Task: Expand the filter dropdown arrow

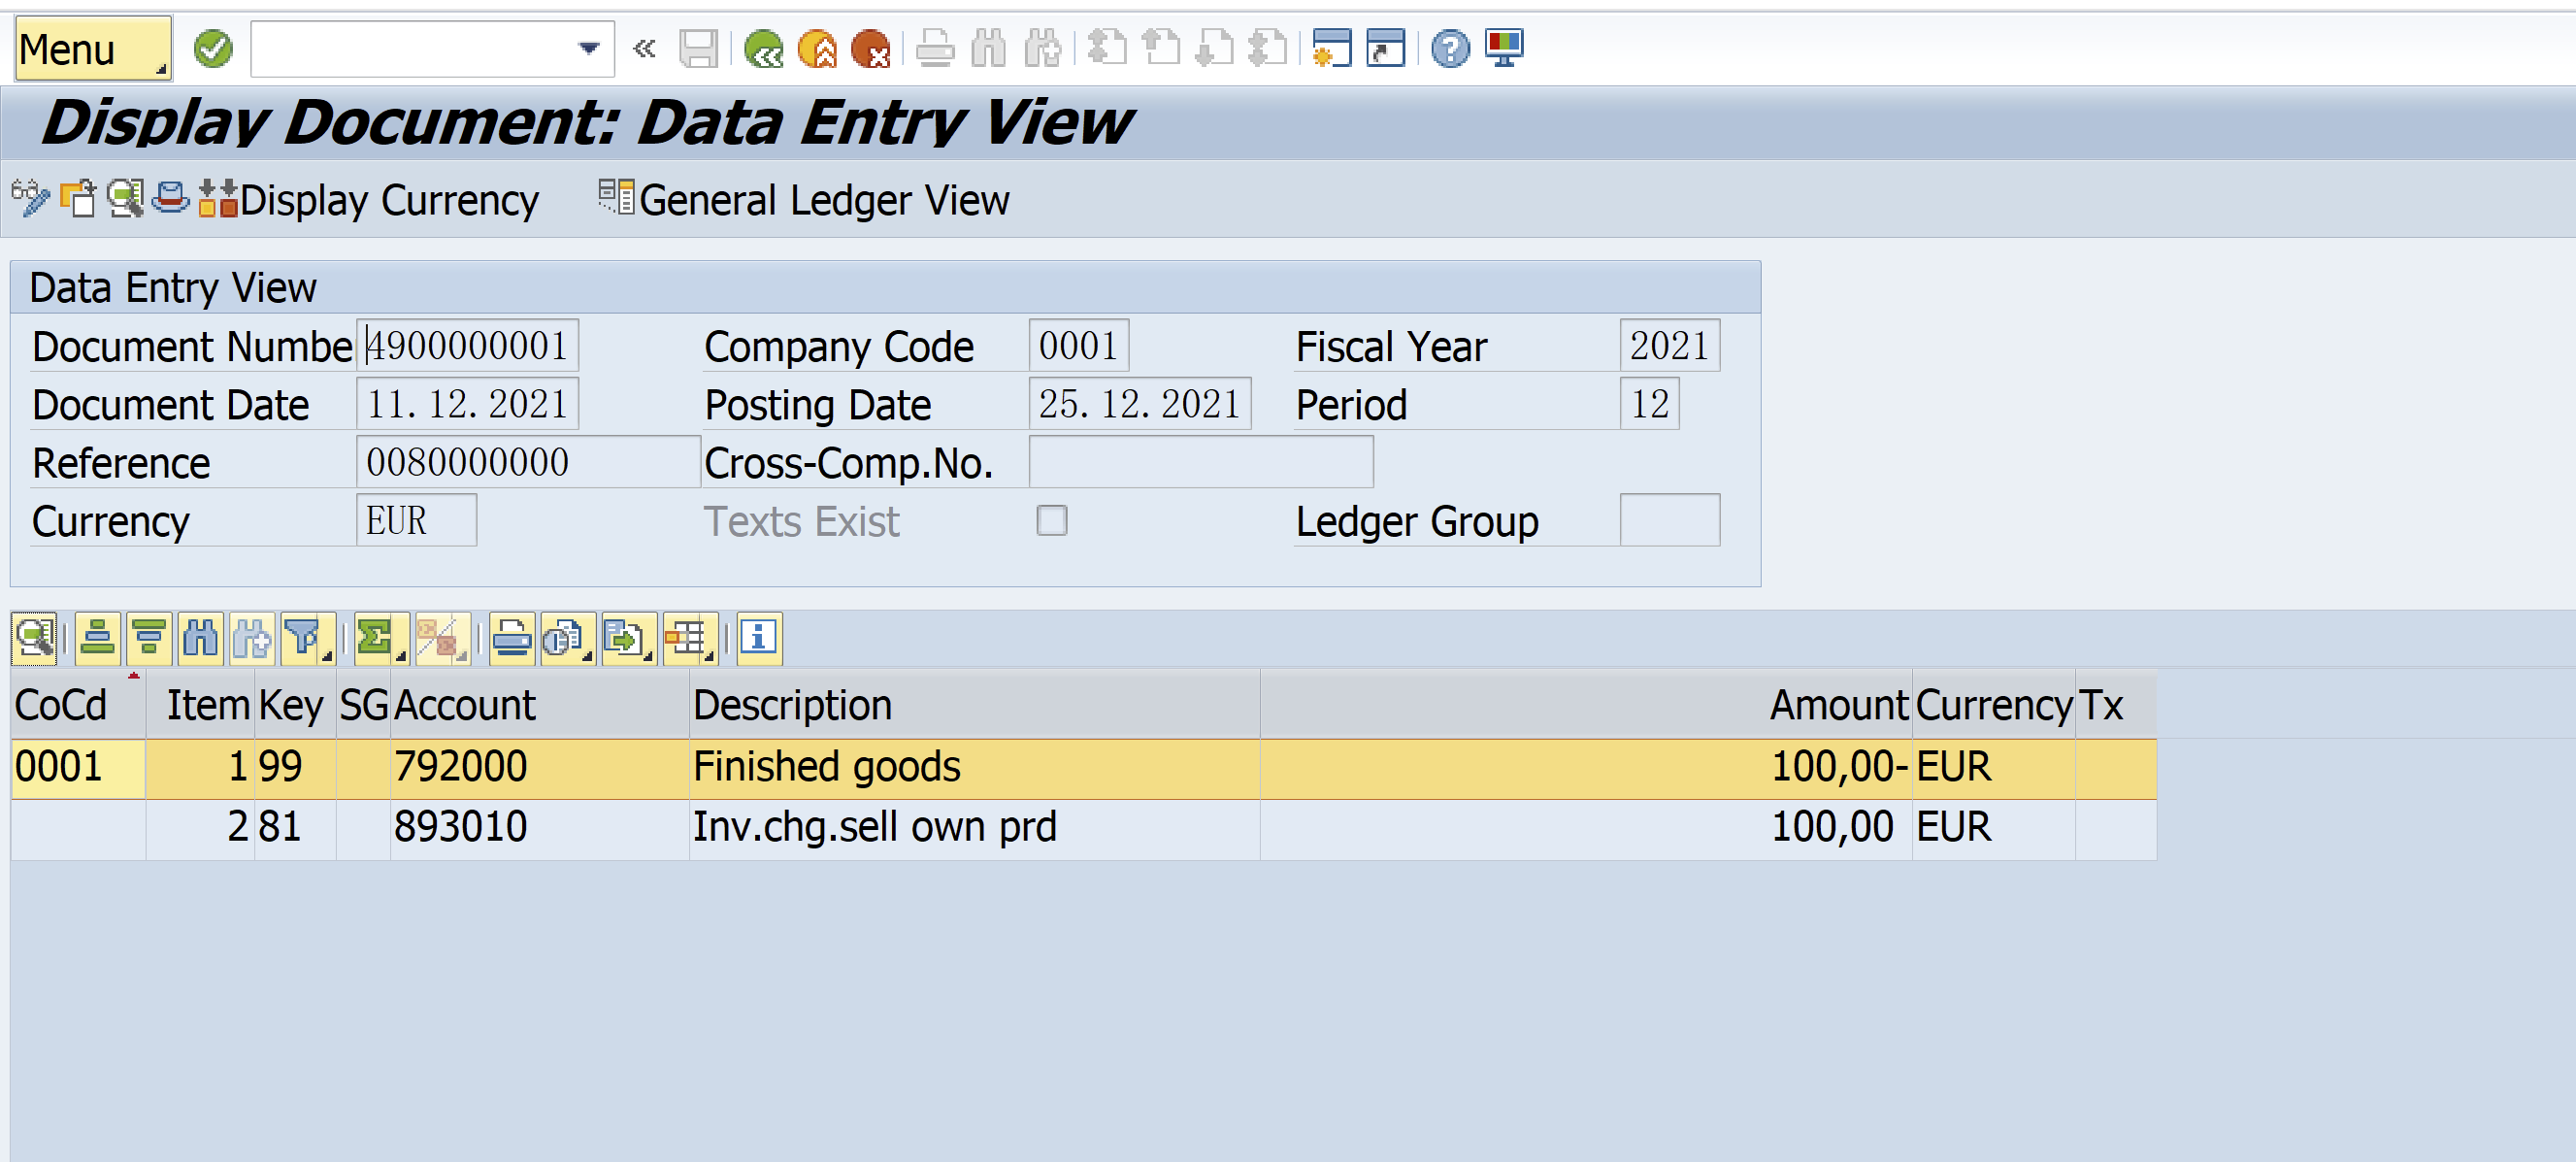Action: tap(327, 656)
